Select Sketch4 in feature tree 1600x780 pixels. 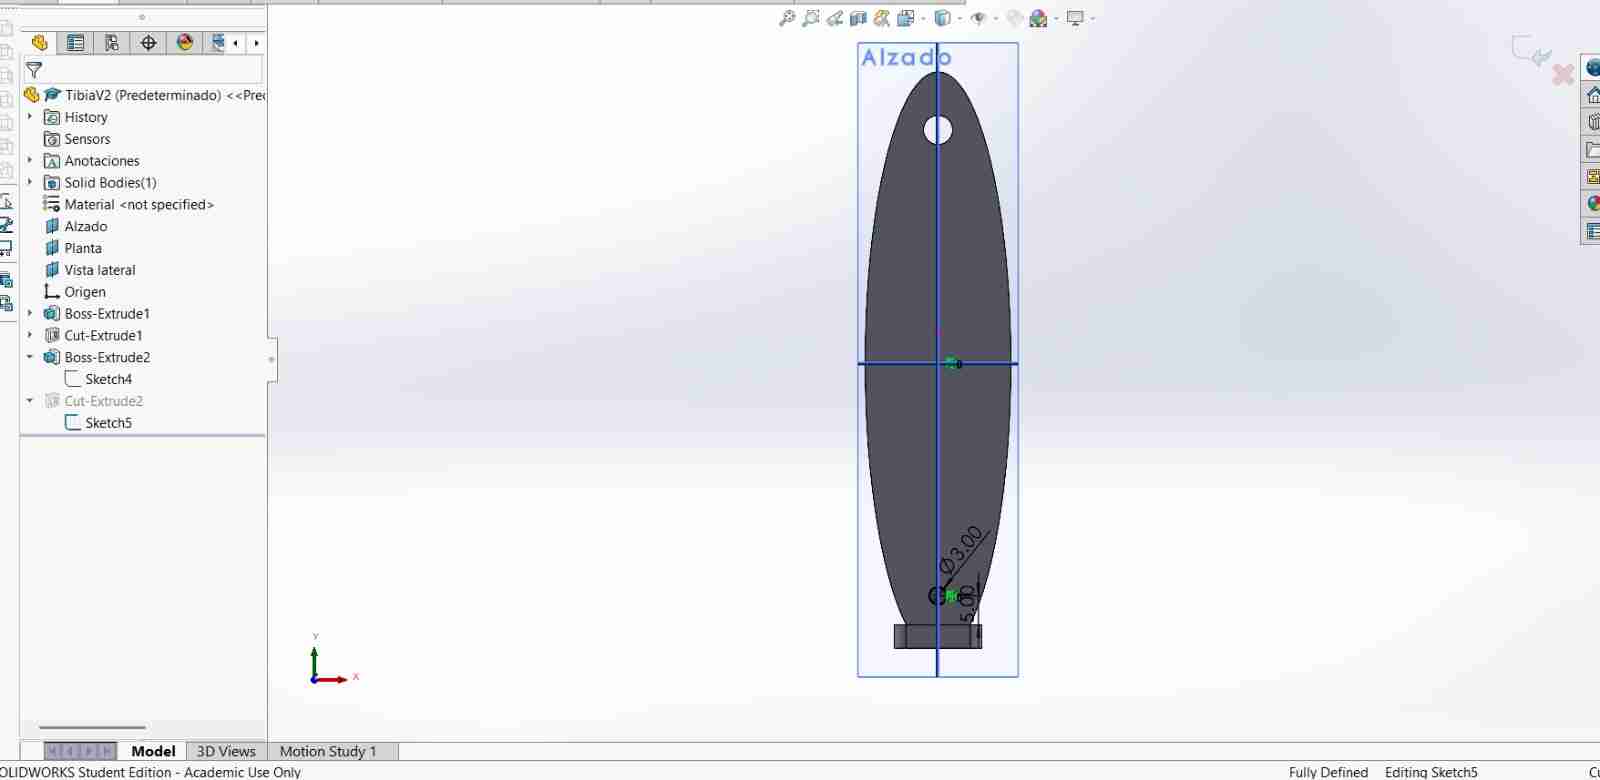(98, 379)
